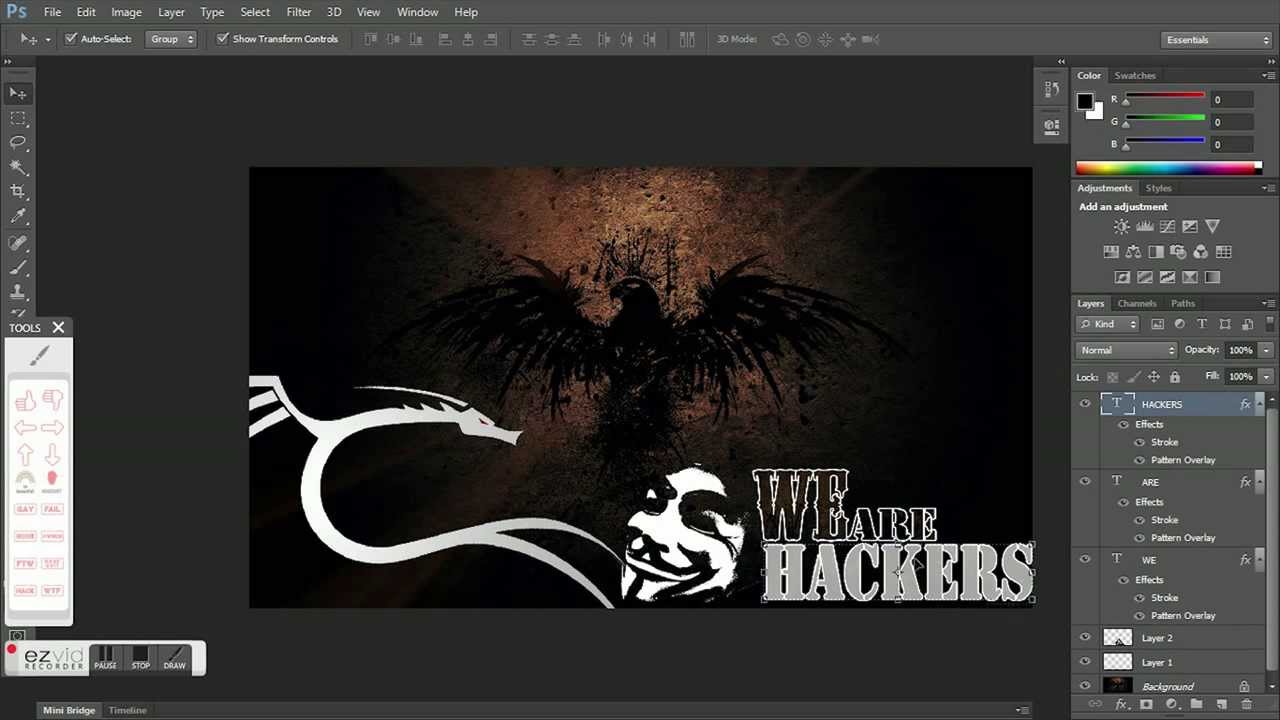This screenshot has width=1280, height=720.
Task: Filter layers by pixel layers
Action: 1157,324
